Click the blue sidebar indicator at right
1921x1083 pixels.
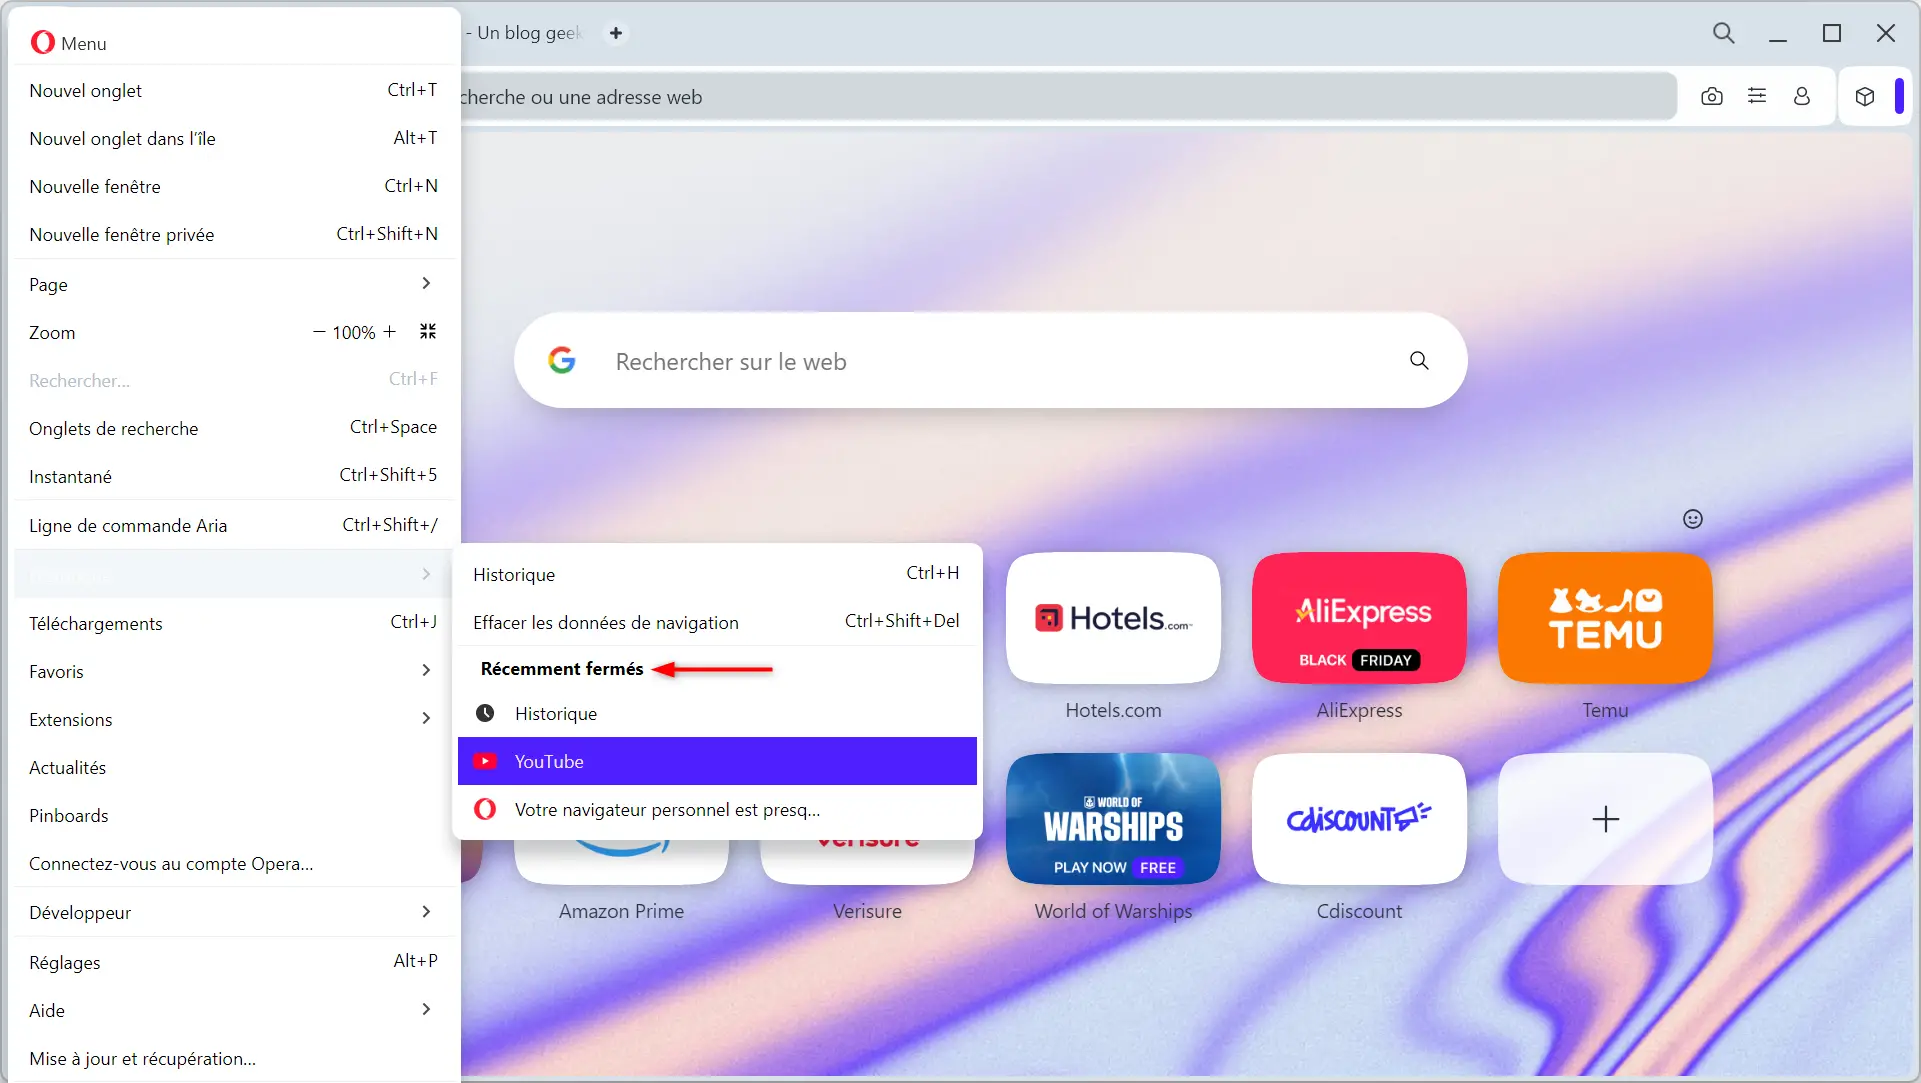click(1899, 96)
